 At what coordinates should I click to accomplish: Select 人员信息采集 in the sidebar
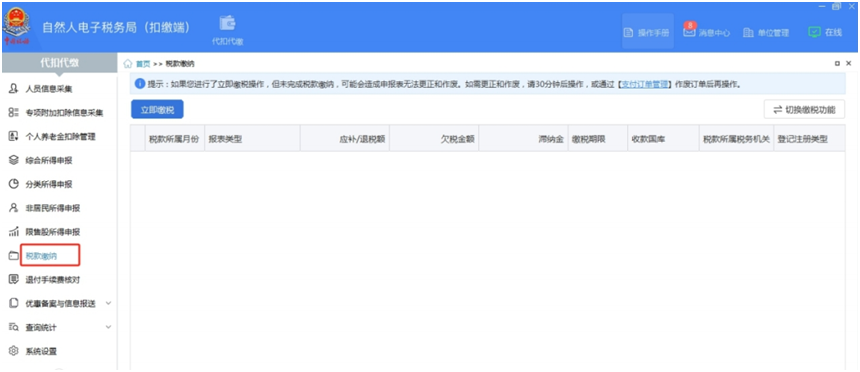point(49,88)
